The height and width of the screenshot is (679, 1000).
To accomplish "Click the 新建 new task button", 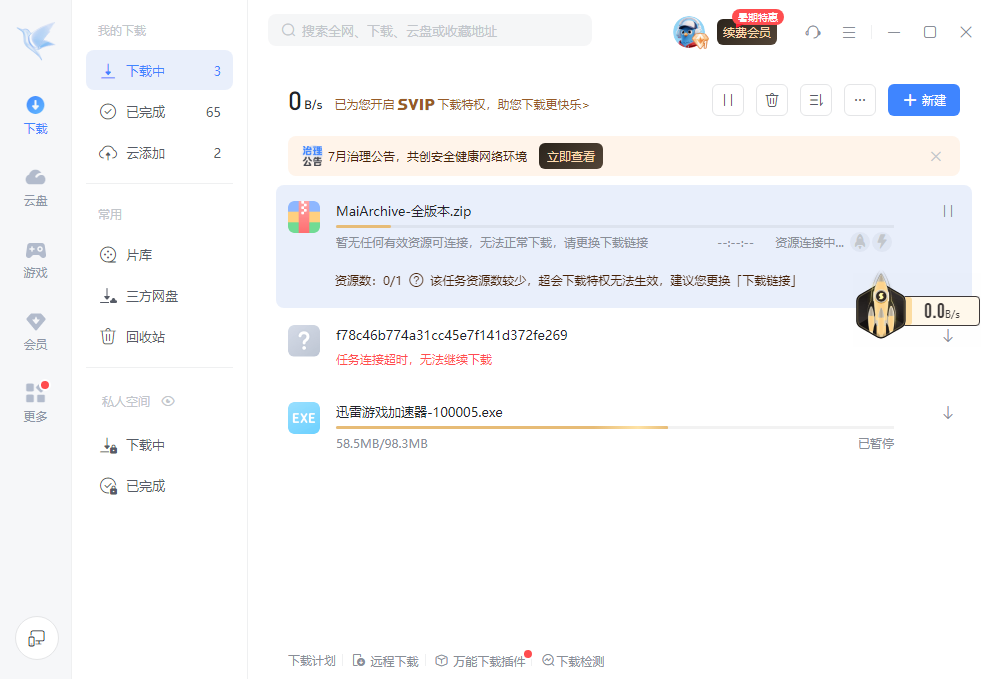I will tap(923, 100).
